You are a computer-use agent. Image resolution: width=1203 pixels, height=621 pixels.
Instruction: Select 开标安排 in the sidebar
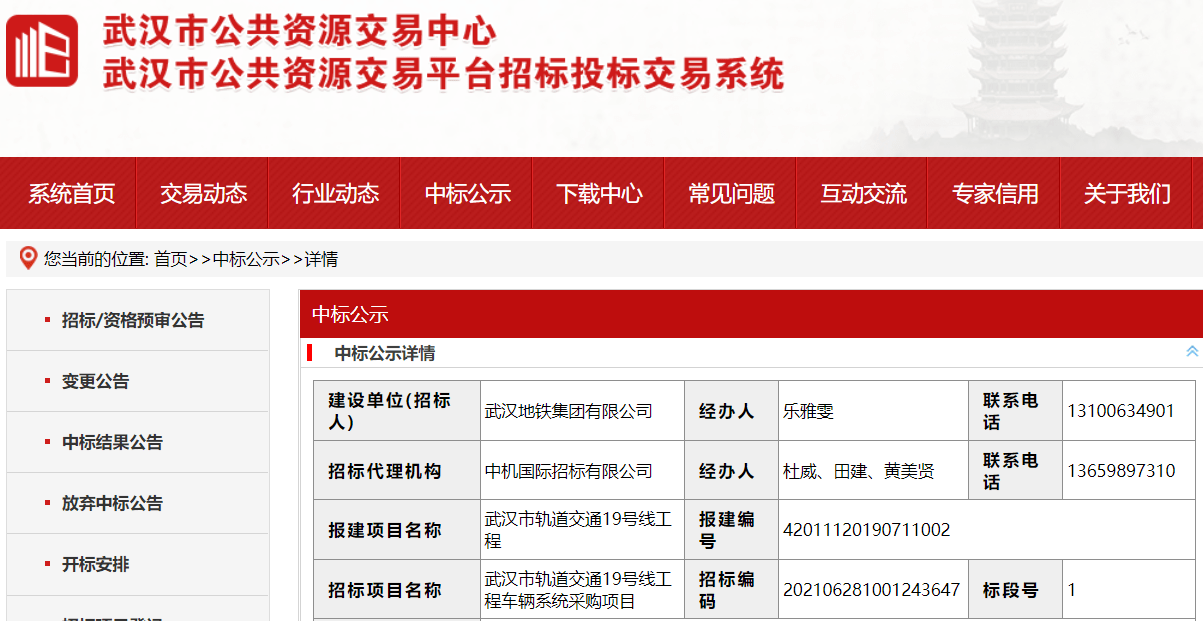click(x=138, y=564)
